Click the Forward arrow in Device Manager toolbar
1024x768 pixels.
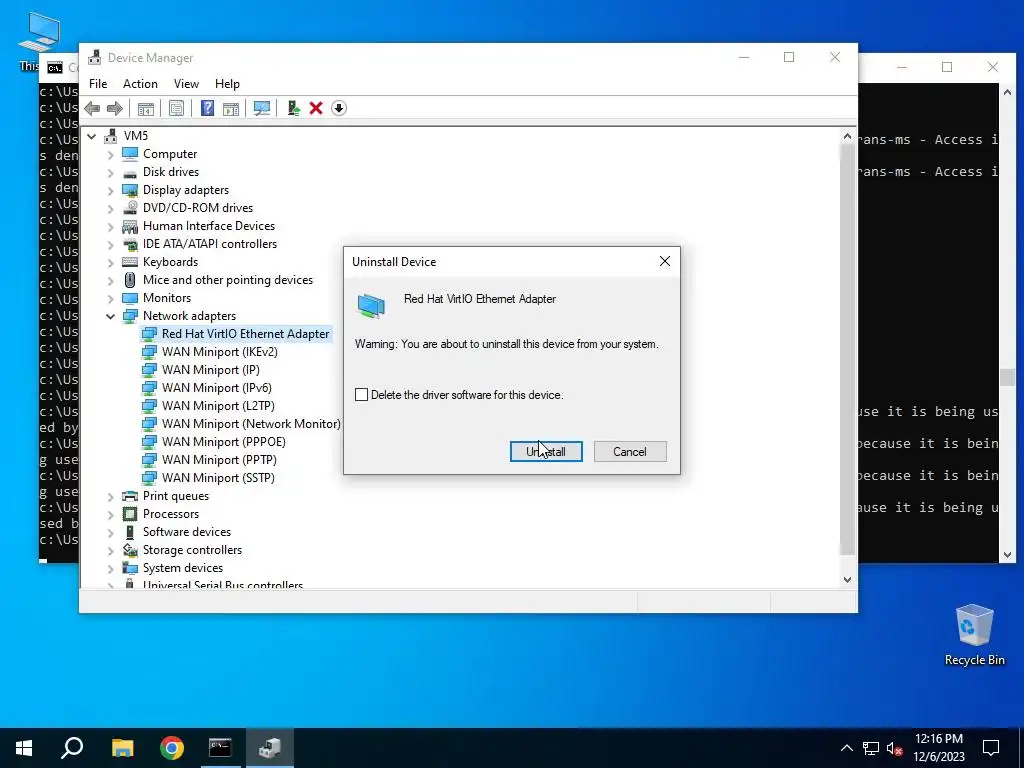click(x=114, y=108)
